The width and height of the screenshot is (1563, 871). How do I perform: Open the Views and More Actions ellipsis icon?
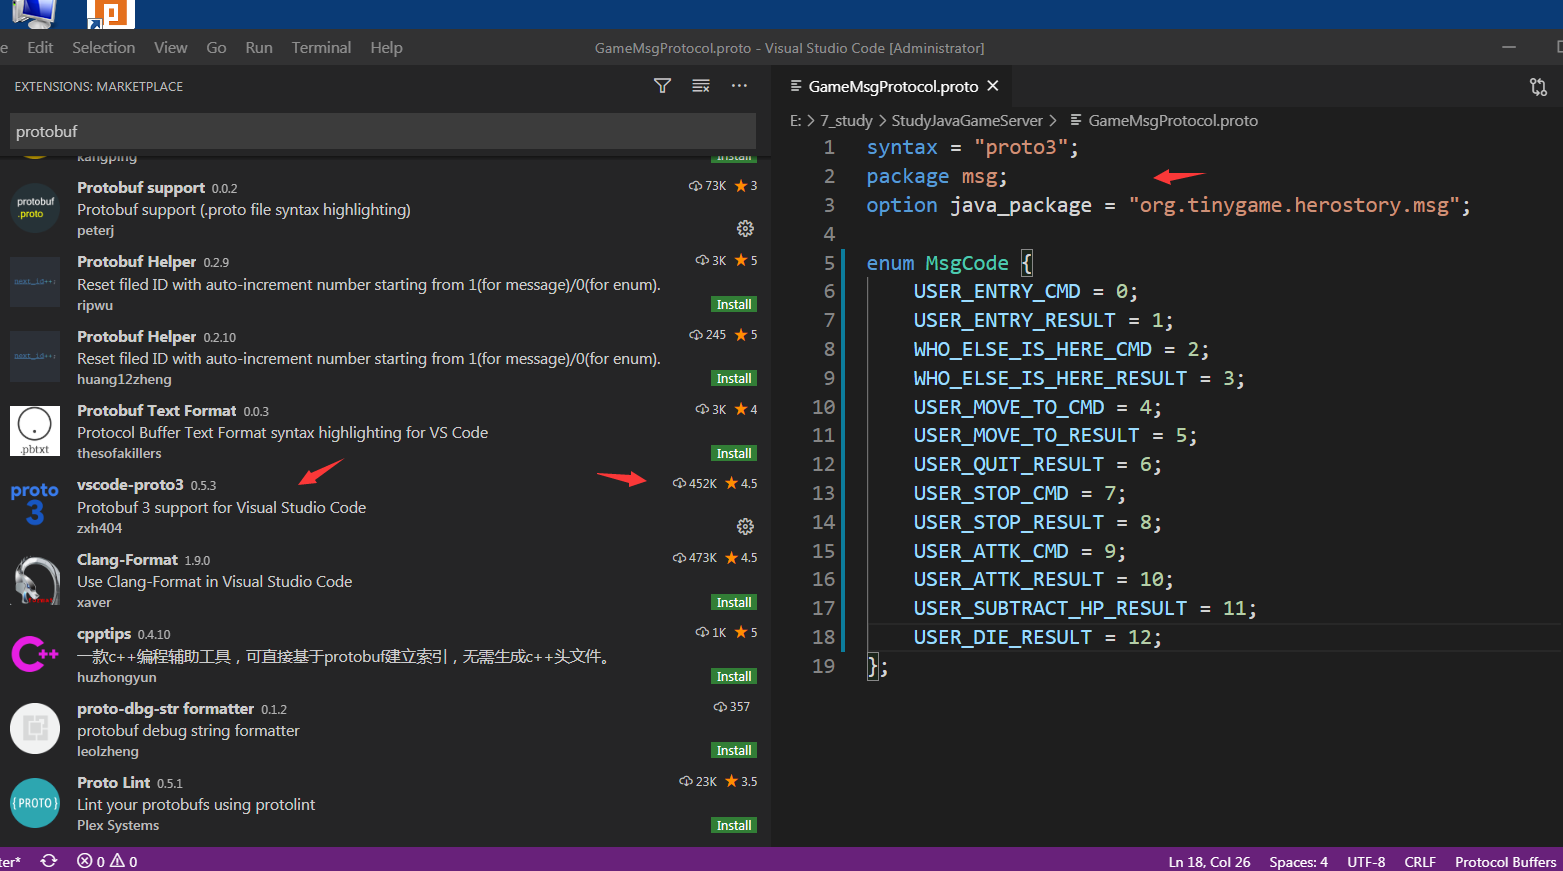(739, 86)
